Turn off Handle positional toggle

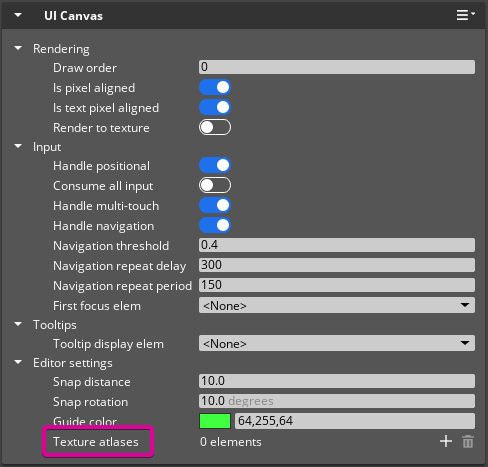pyautogui.click(x=215, y=165)
